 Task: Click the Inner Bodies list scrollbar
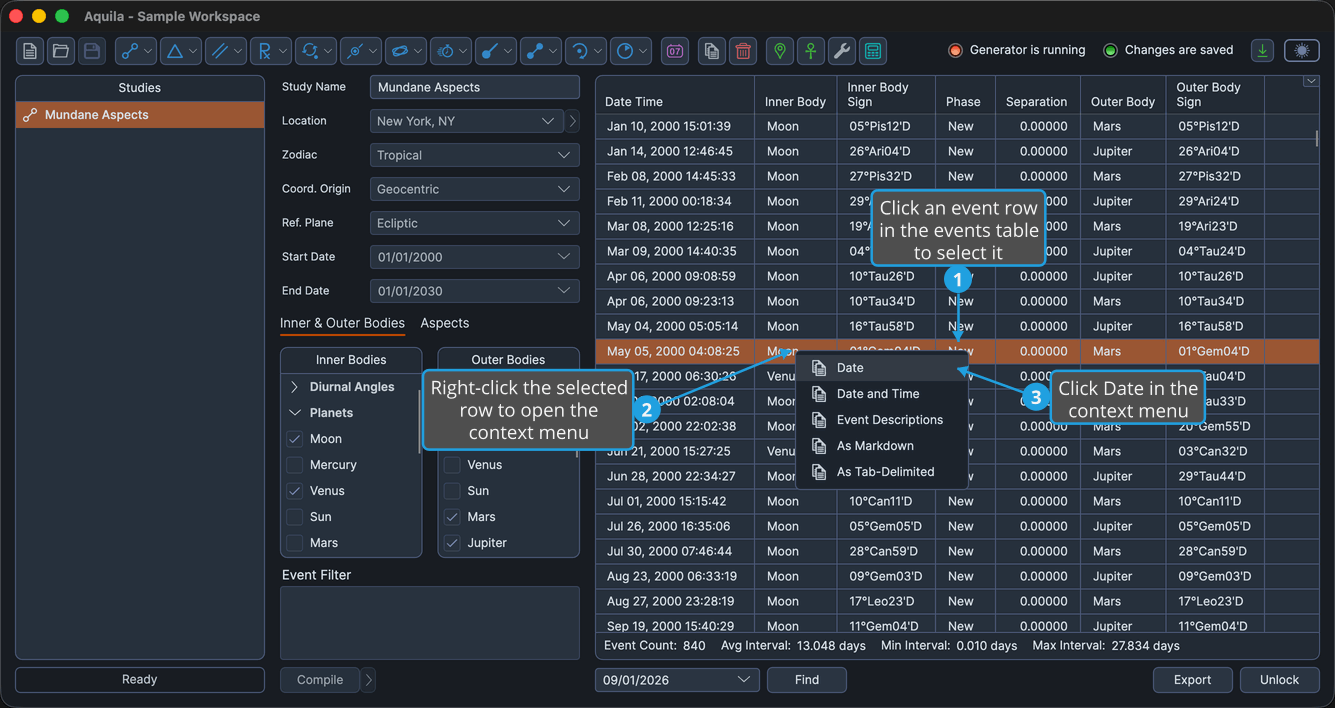419,422
